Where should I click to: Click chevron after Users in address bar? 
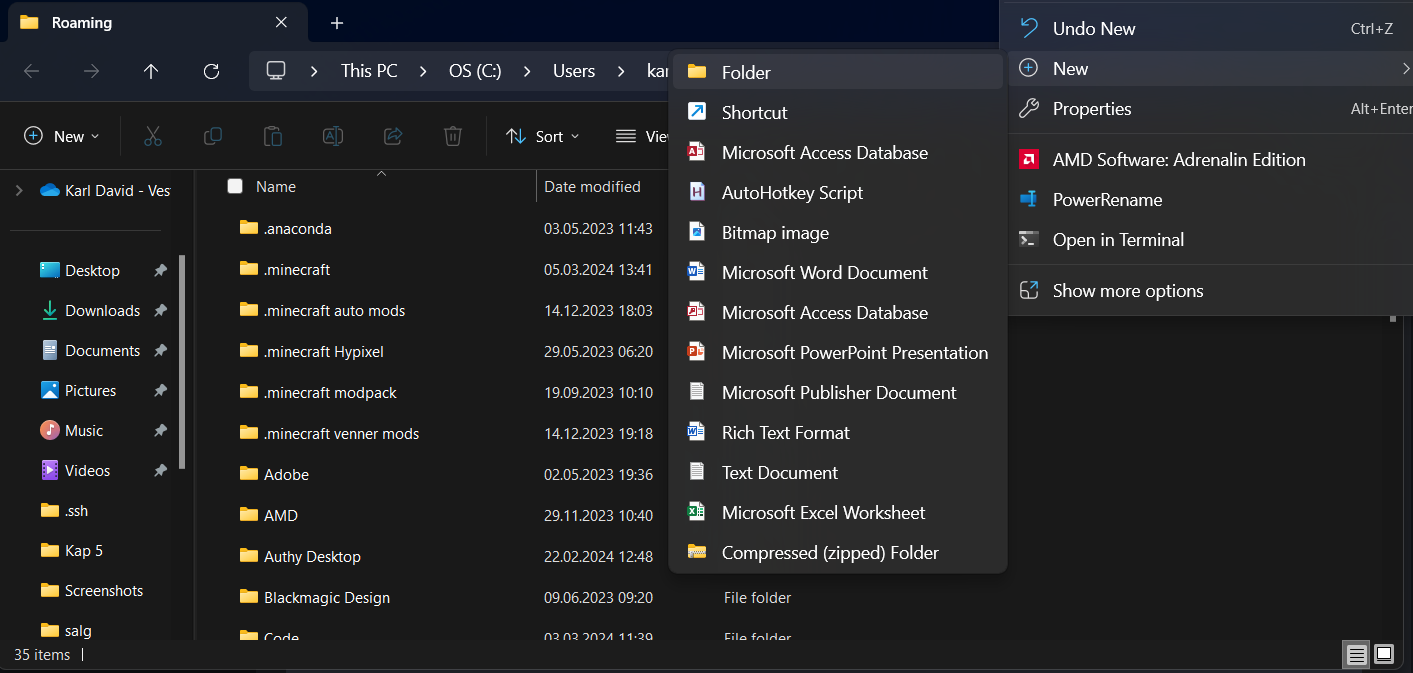pos(621,71)
